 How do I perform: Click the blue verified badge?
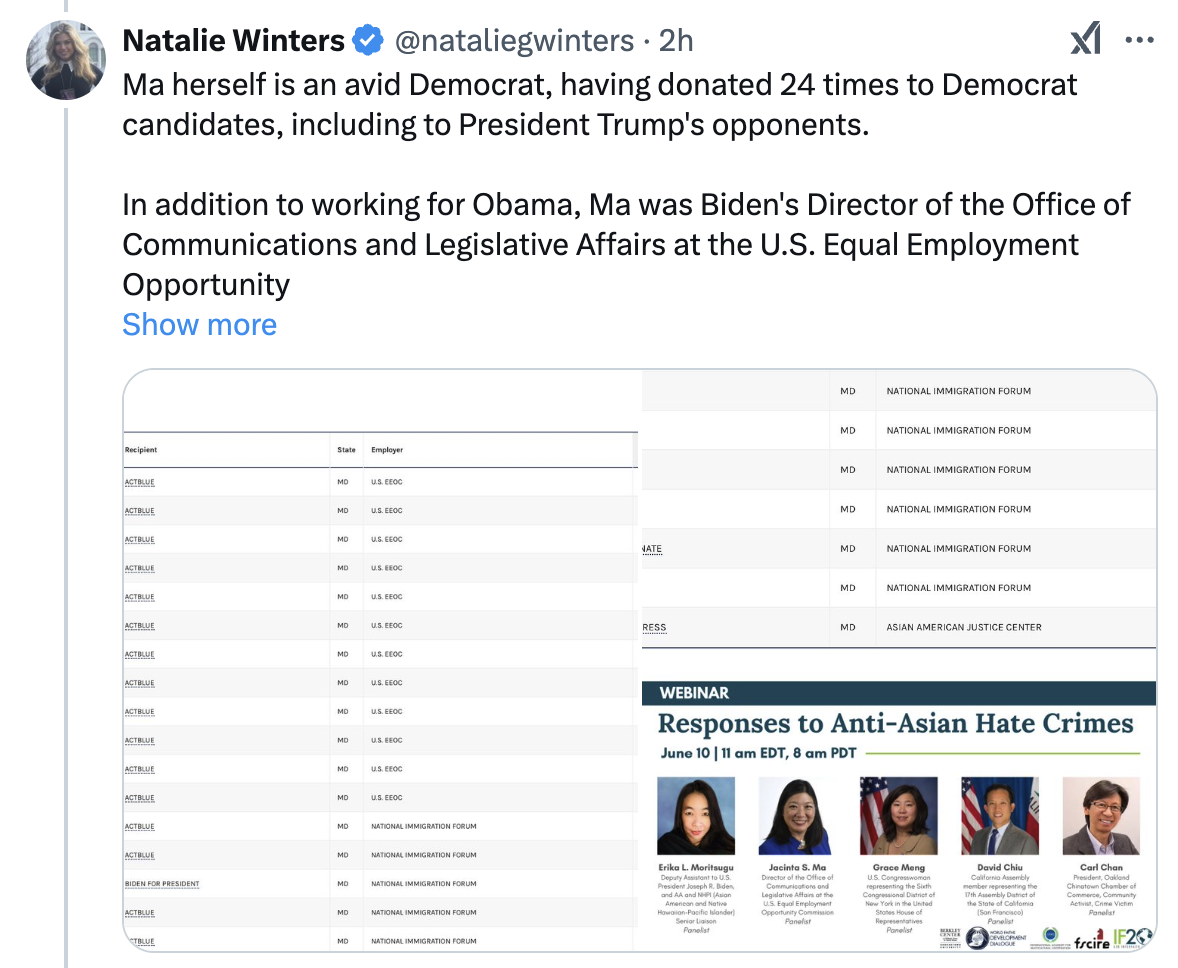point(369,41)
